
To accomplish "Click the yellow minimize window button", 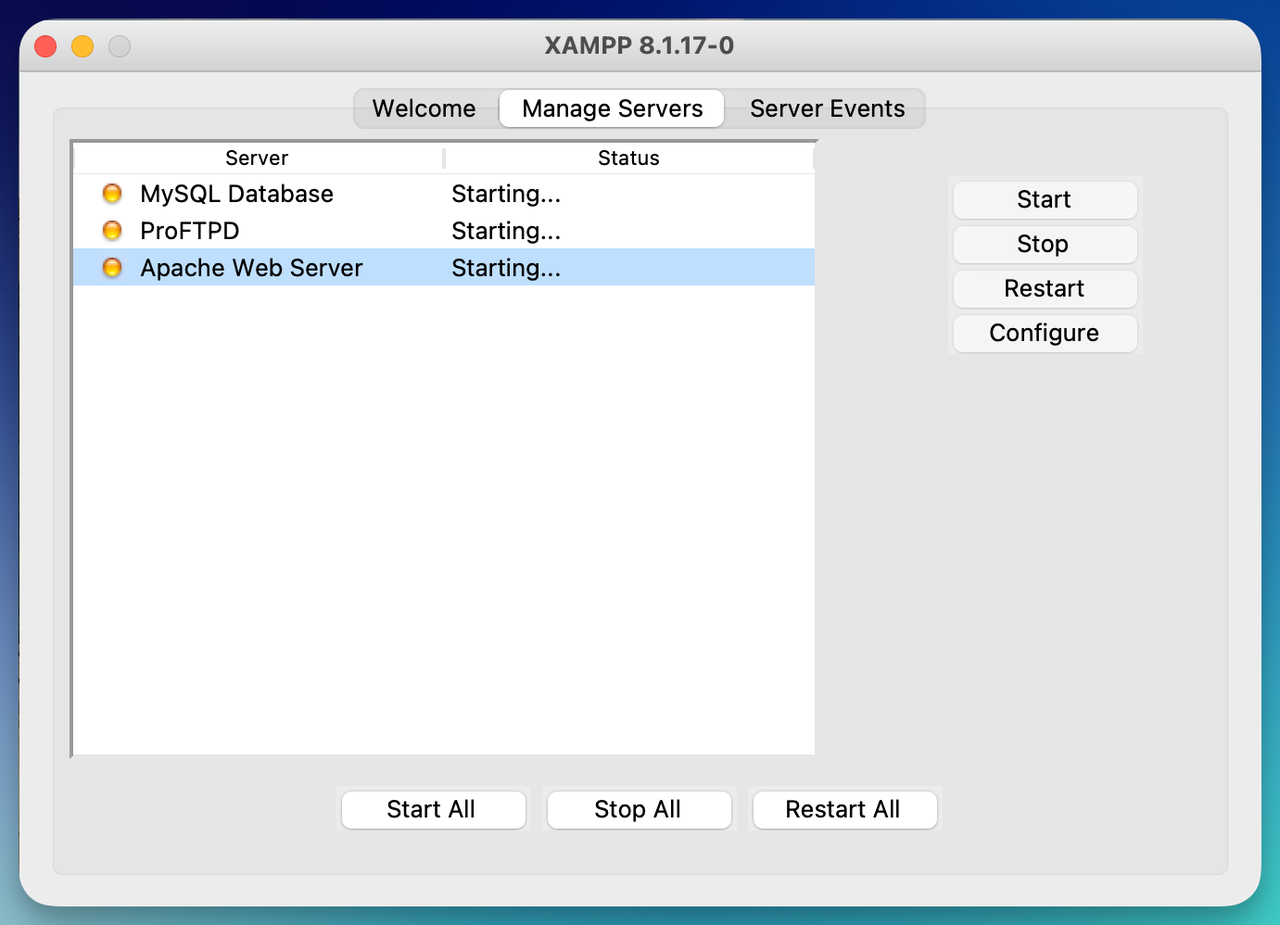I will coord(82,46).
